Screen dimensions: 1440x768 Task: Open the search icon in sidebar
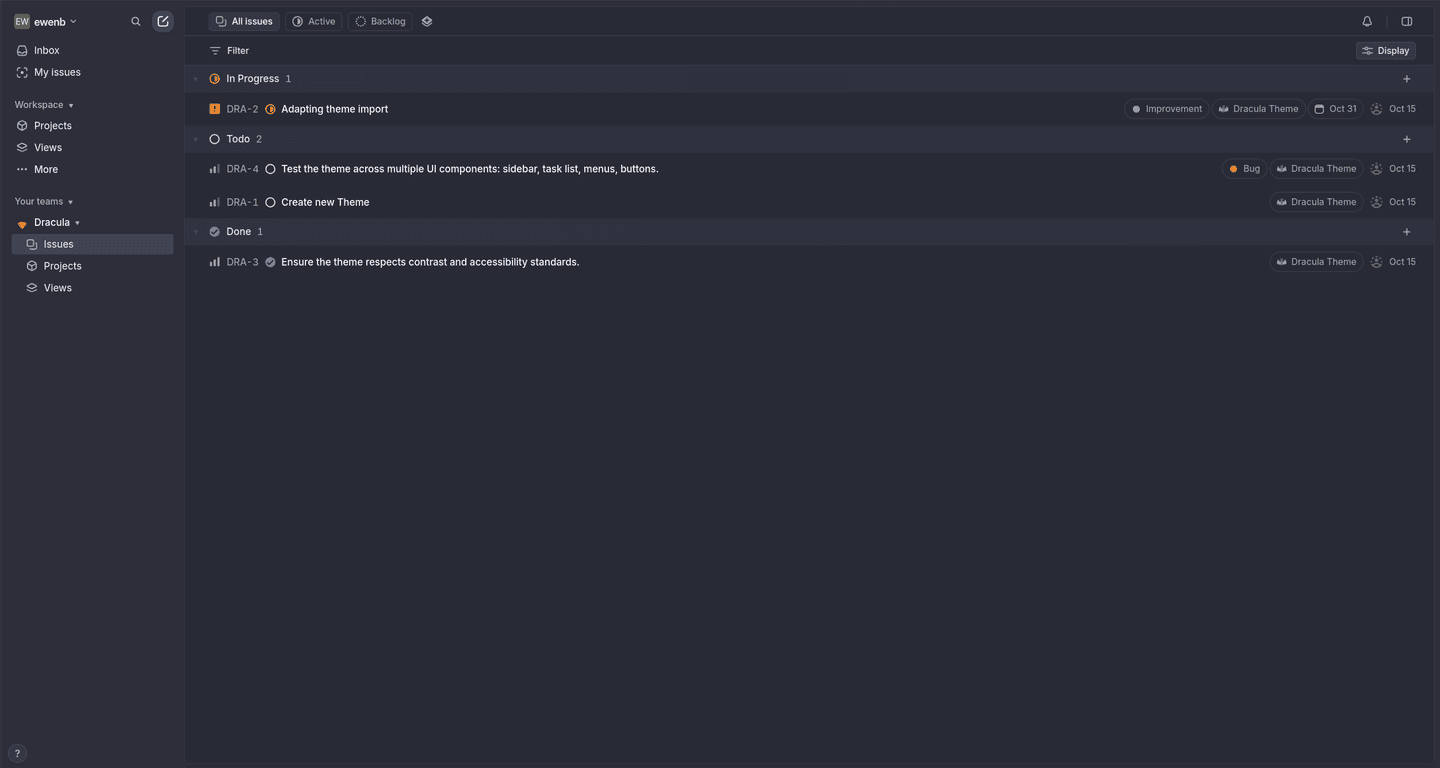(x=136, y=21)
